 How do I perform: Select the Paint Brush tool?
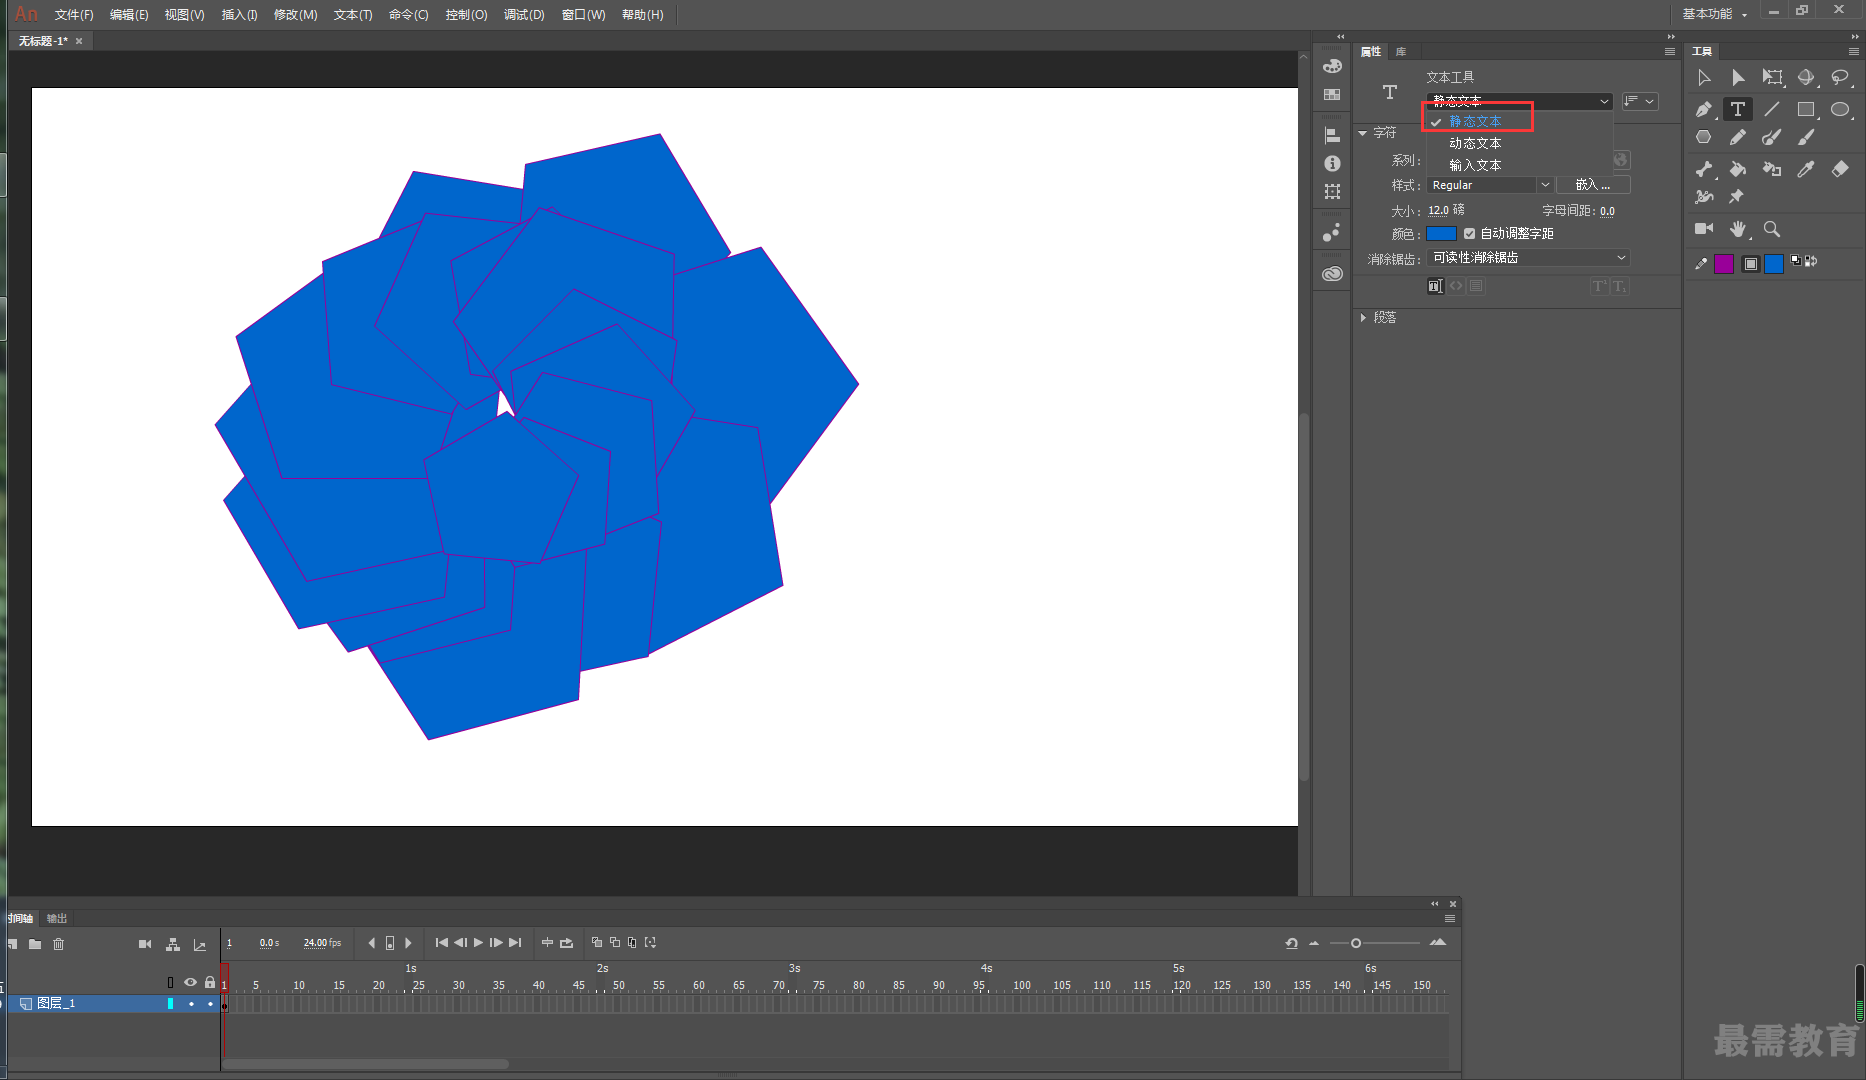tap(1772, 137)
